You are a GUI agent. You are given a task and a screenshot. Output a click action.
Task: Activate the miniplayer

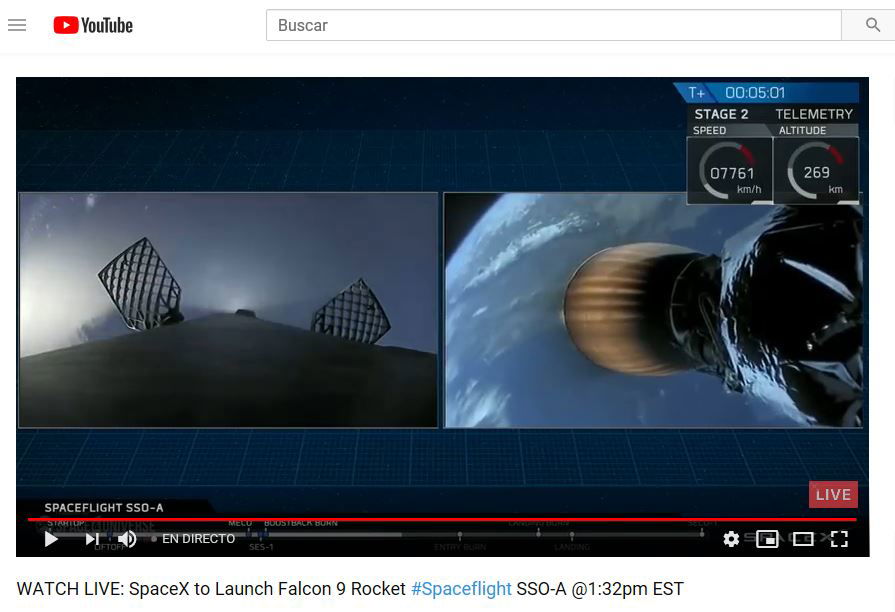point(767,539)
